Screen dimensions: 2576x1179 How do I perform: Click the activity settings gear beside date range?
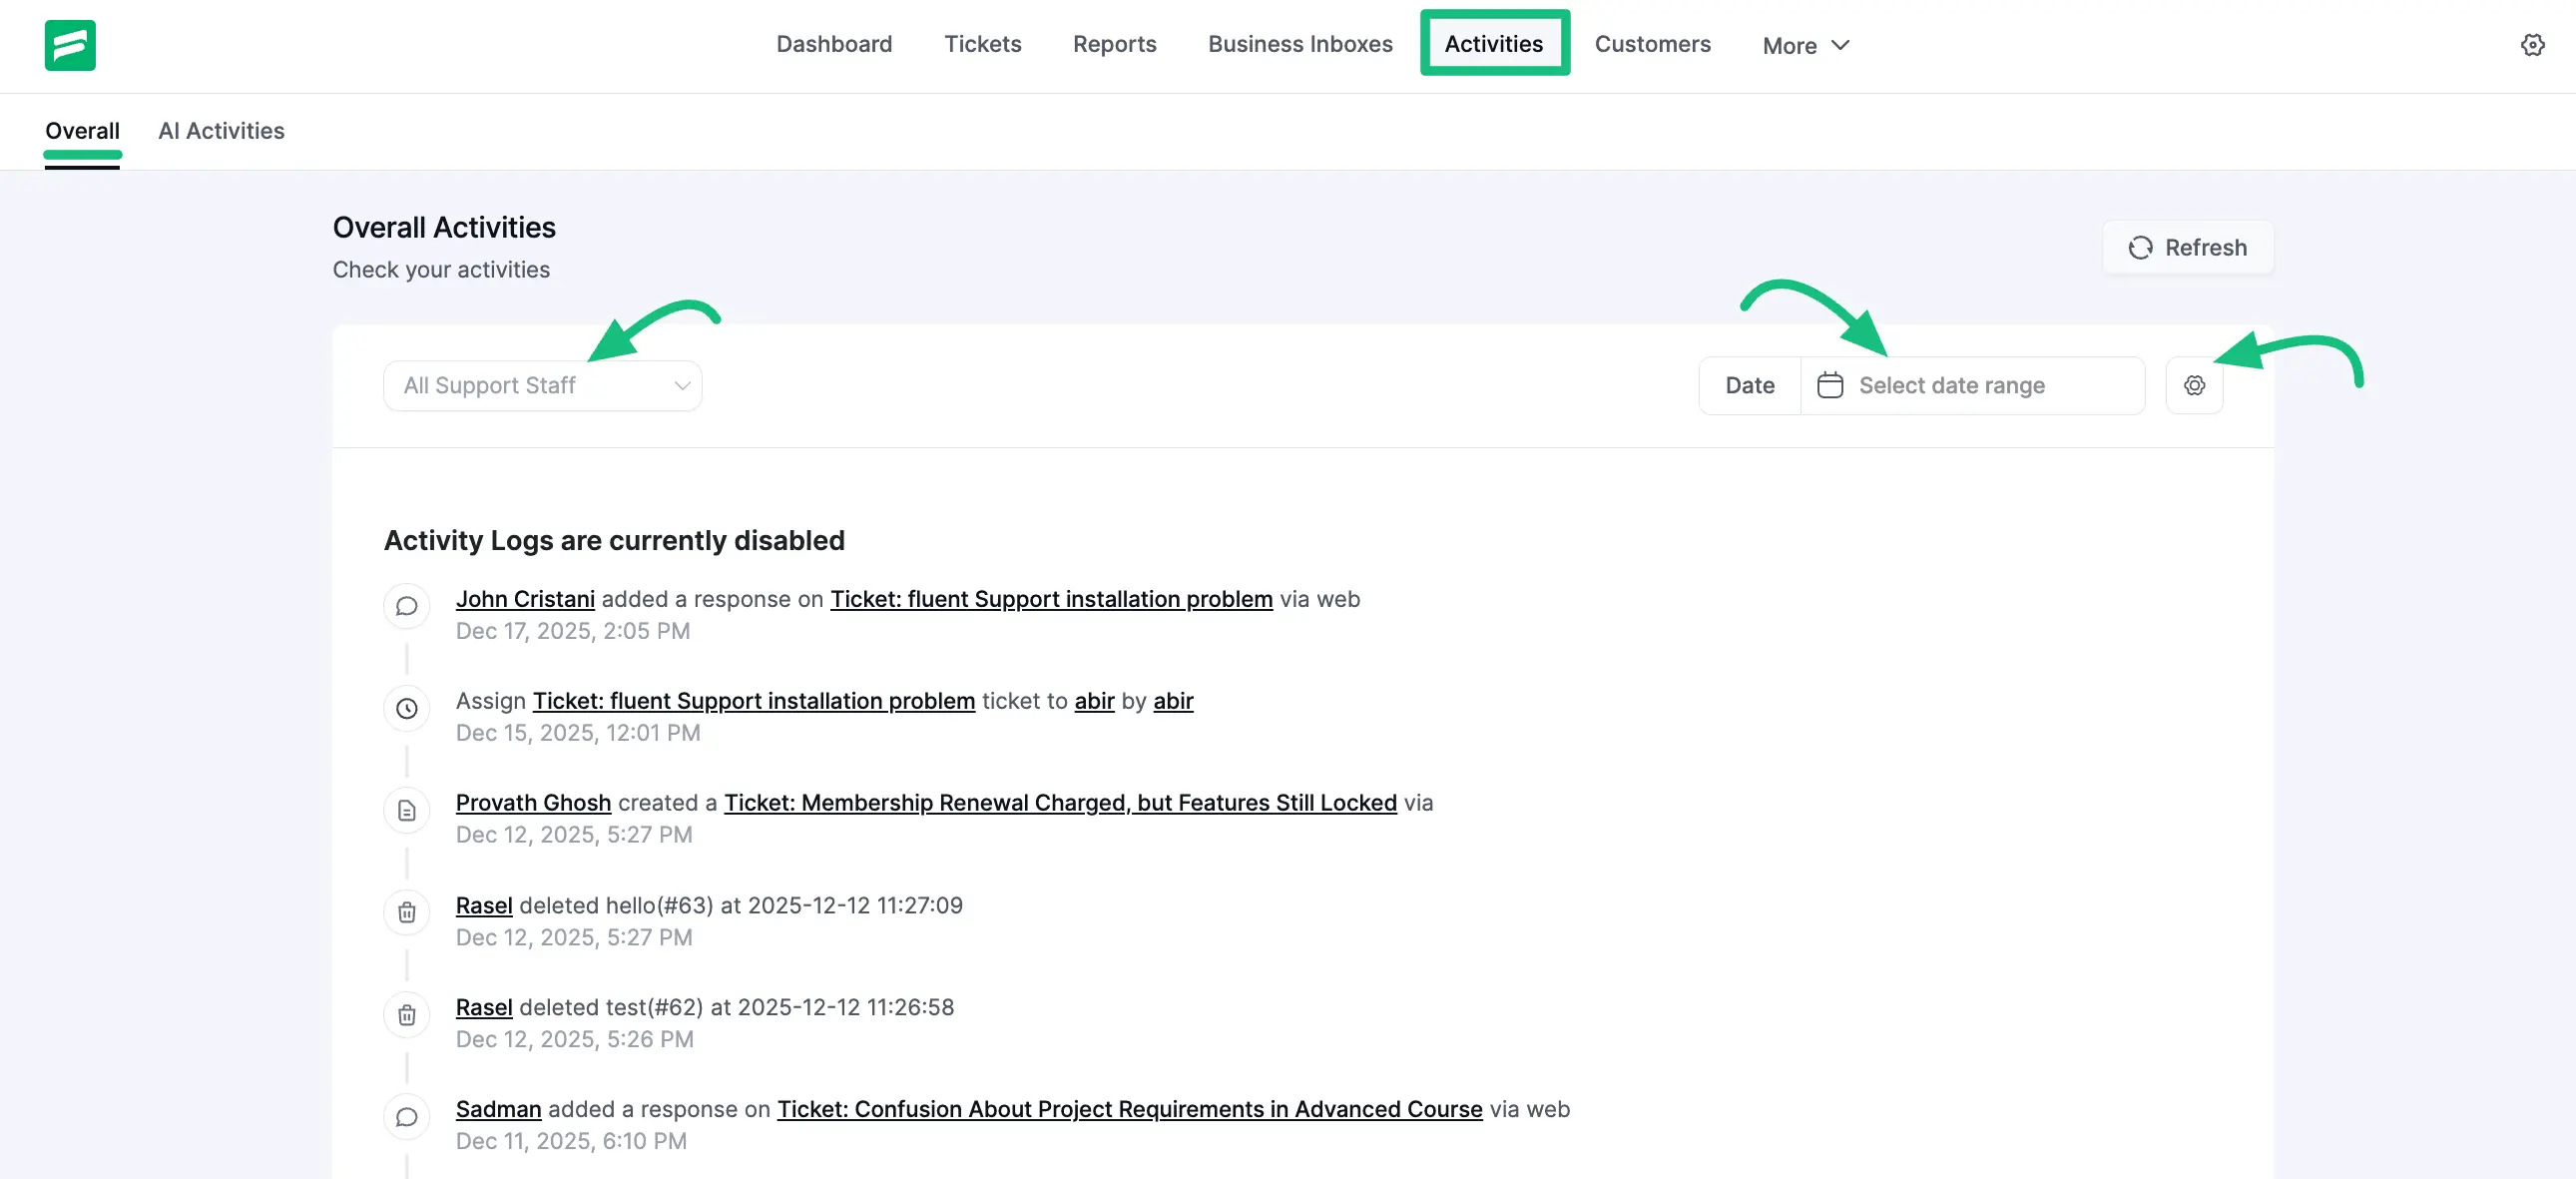(2194, 385)
